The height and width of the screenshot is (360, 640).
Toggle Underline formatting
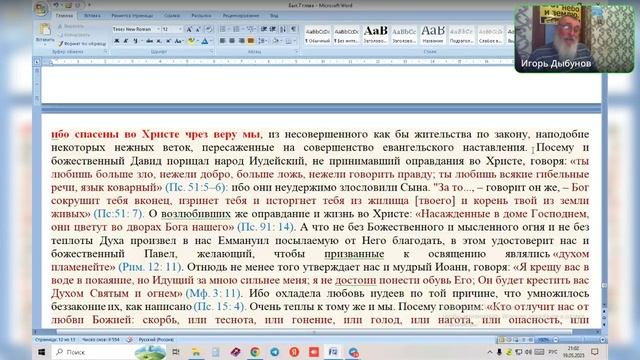coord(136,41)
